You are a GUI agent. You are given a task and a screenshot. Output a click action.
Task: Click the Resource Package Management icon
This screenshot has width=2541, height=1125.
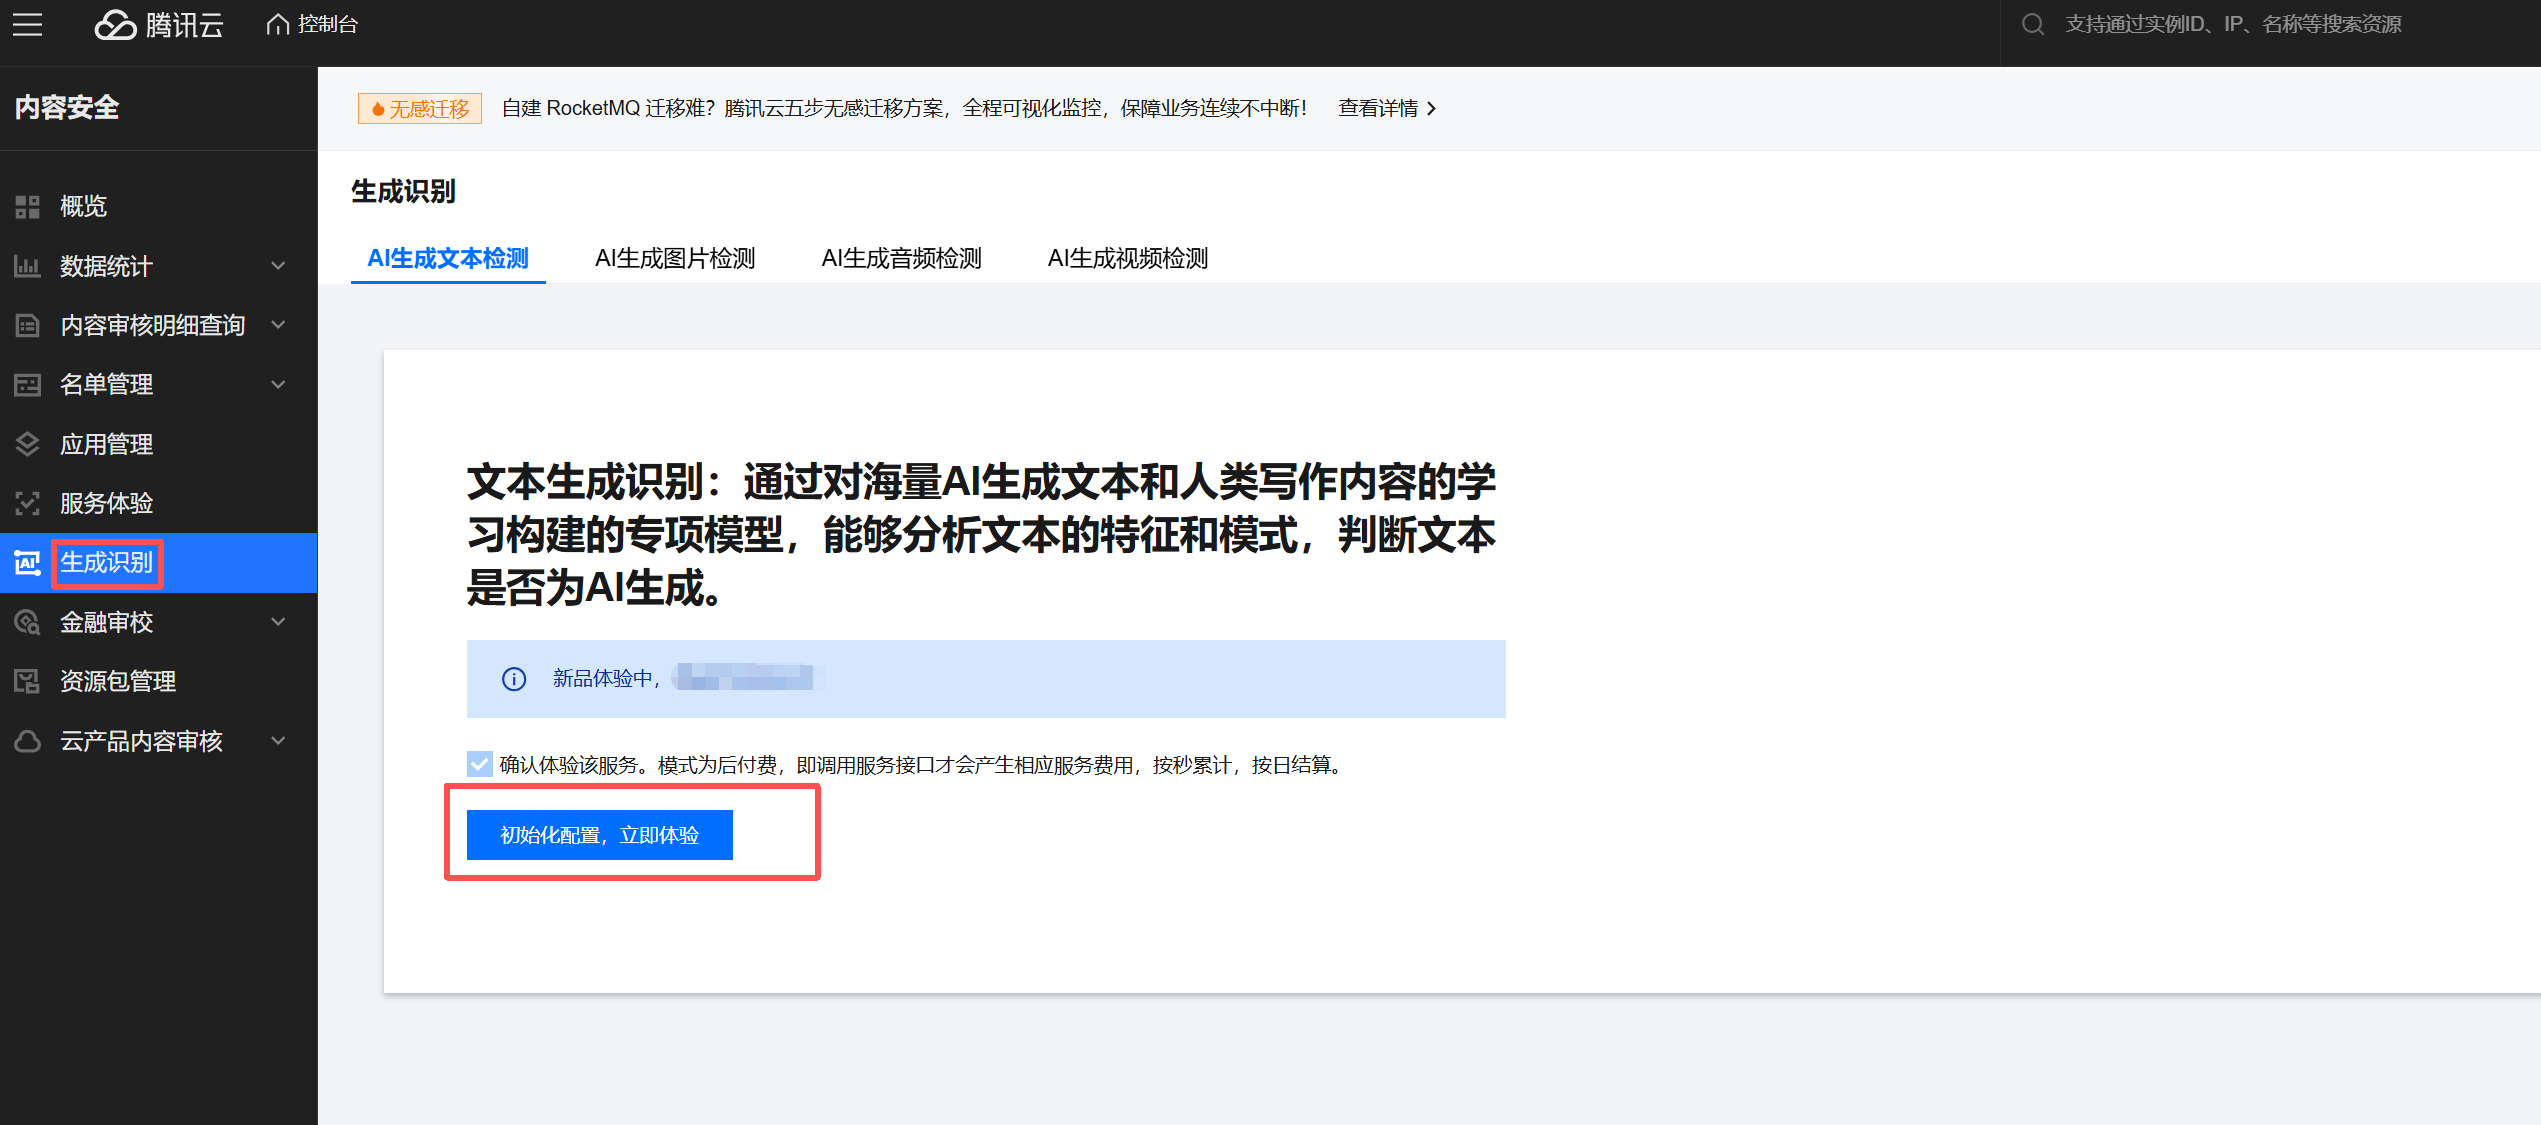[x=27, y=681]
